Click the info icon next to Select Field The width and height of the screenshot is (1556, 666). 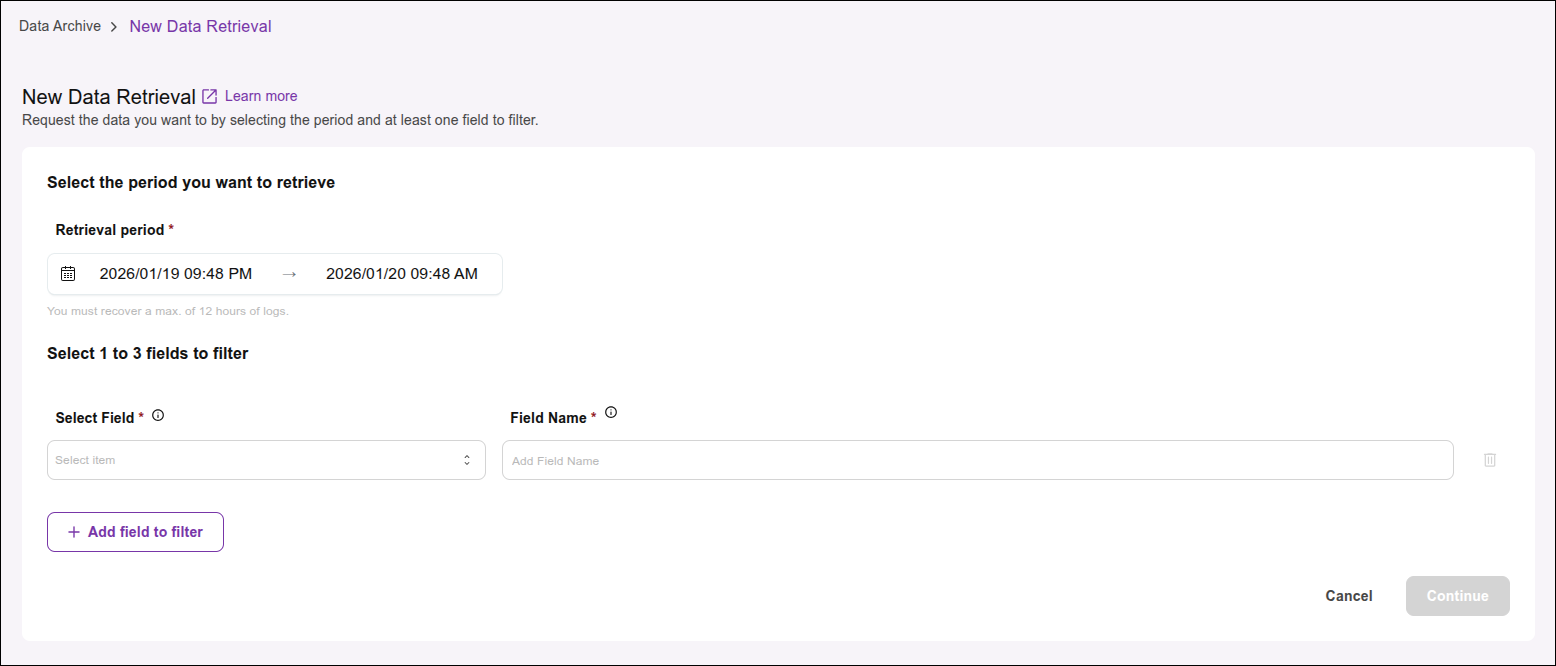click(x=158, y=414)
